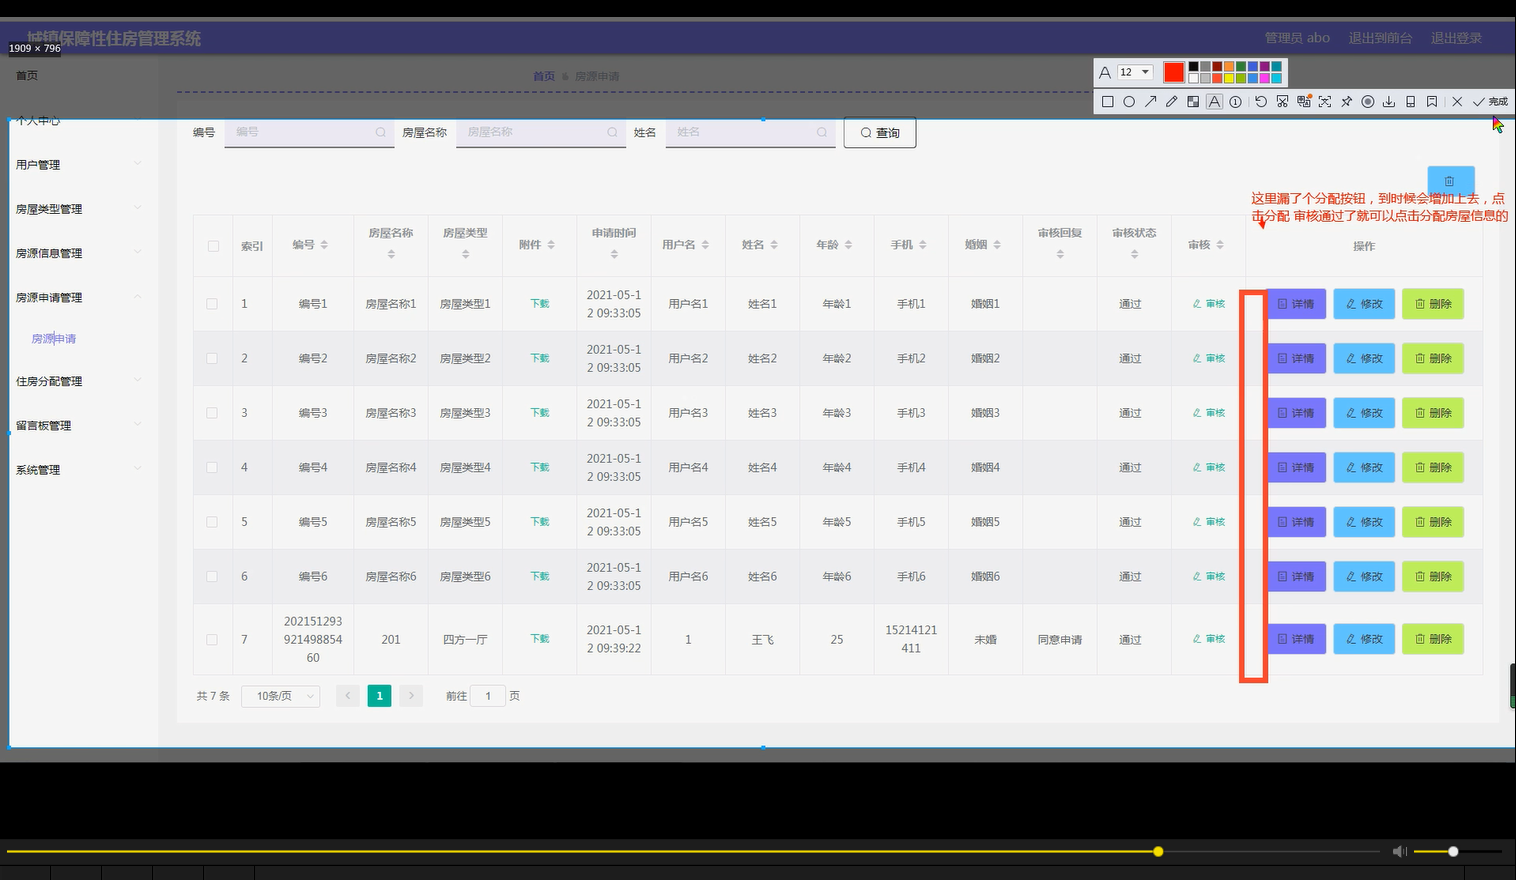The height and width of the screenshot is (880, 1516).
Task: Click the scissors long-screenshot icon
Action: tap(1282, 102)
